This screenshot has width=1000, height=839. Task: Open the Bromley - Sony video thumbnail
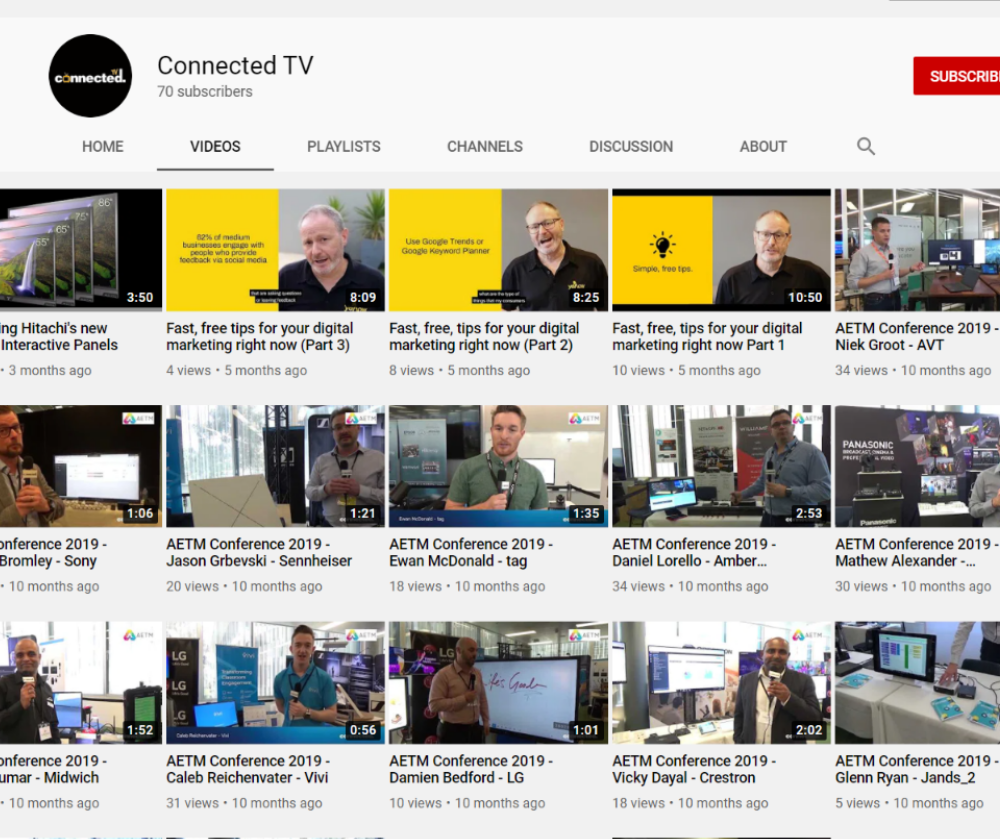(81, 466)
